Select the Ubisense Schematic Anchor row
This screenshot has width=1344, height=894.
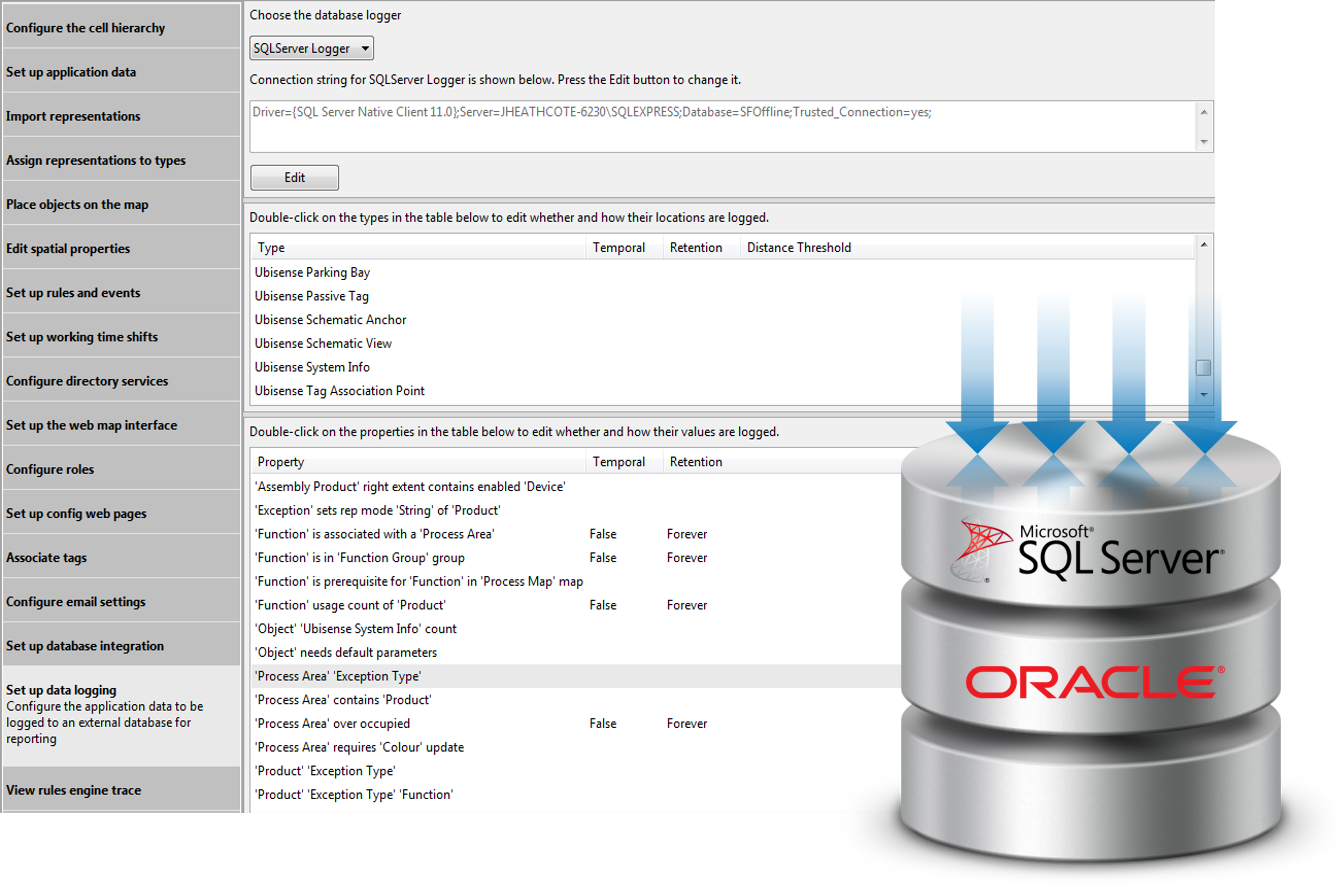click(722, 320)
